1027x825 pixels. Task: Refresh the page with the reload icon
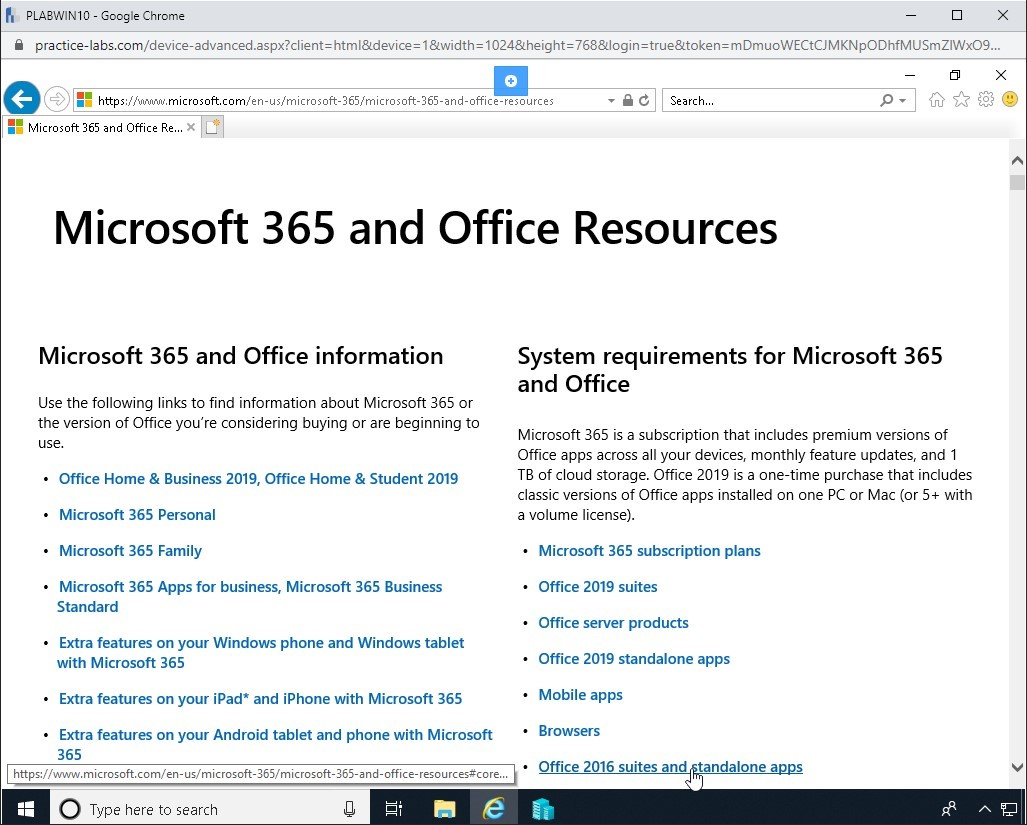click(644, 100)
